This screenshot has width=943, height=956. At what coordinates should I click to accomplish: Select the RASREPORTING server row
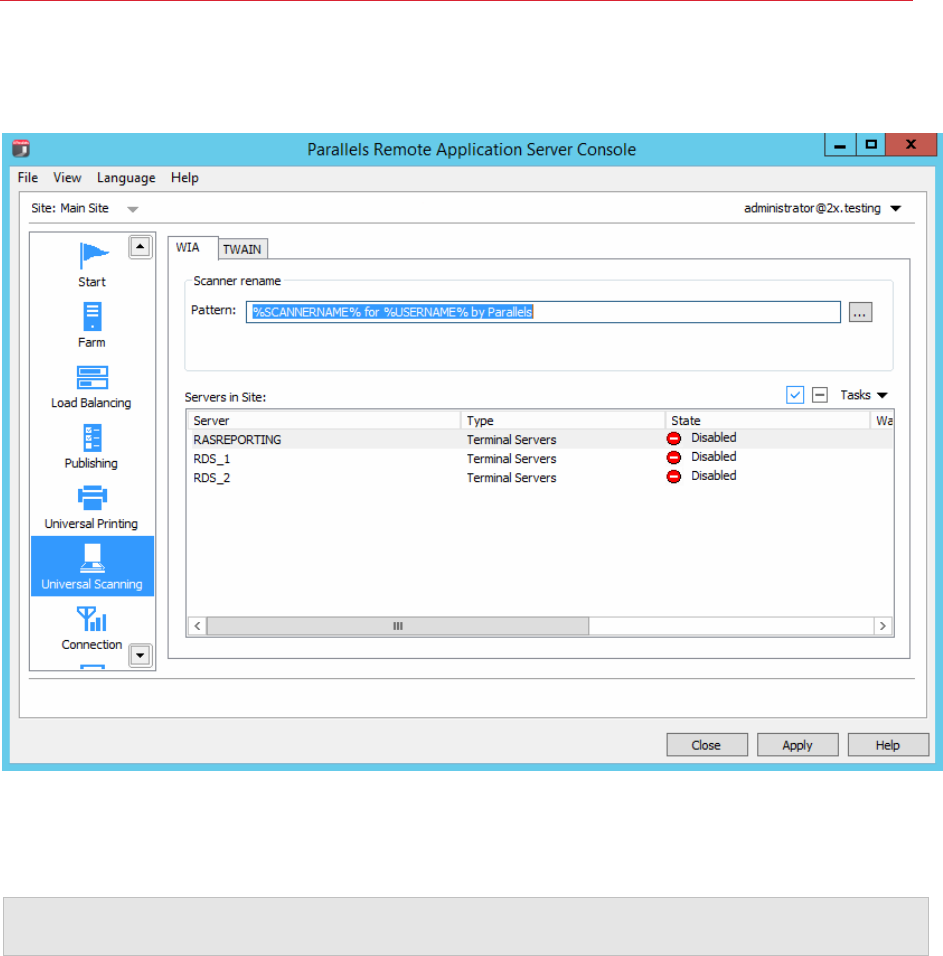coord(540,439)
